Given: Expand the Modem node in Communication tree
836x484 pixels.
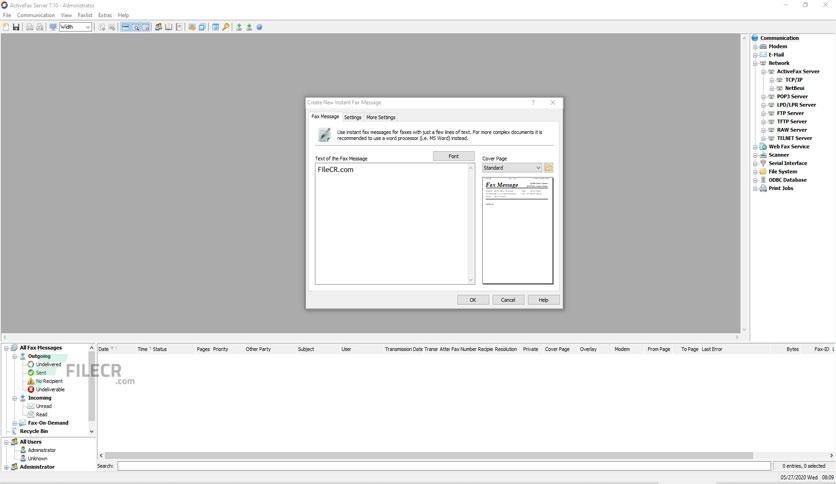Looking at the screenshot, I should (x=755, y=47).
